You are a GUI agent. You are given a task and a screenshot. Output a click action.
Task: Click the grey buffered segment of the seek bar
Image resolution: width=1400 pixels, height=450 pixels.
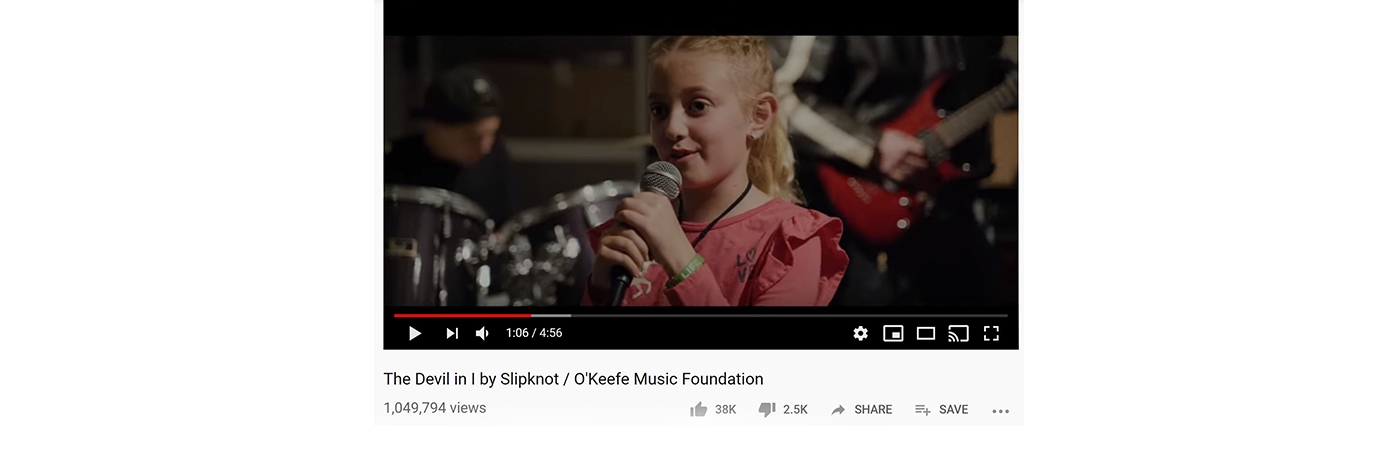pos(551,315)
